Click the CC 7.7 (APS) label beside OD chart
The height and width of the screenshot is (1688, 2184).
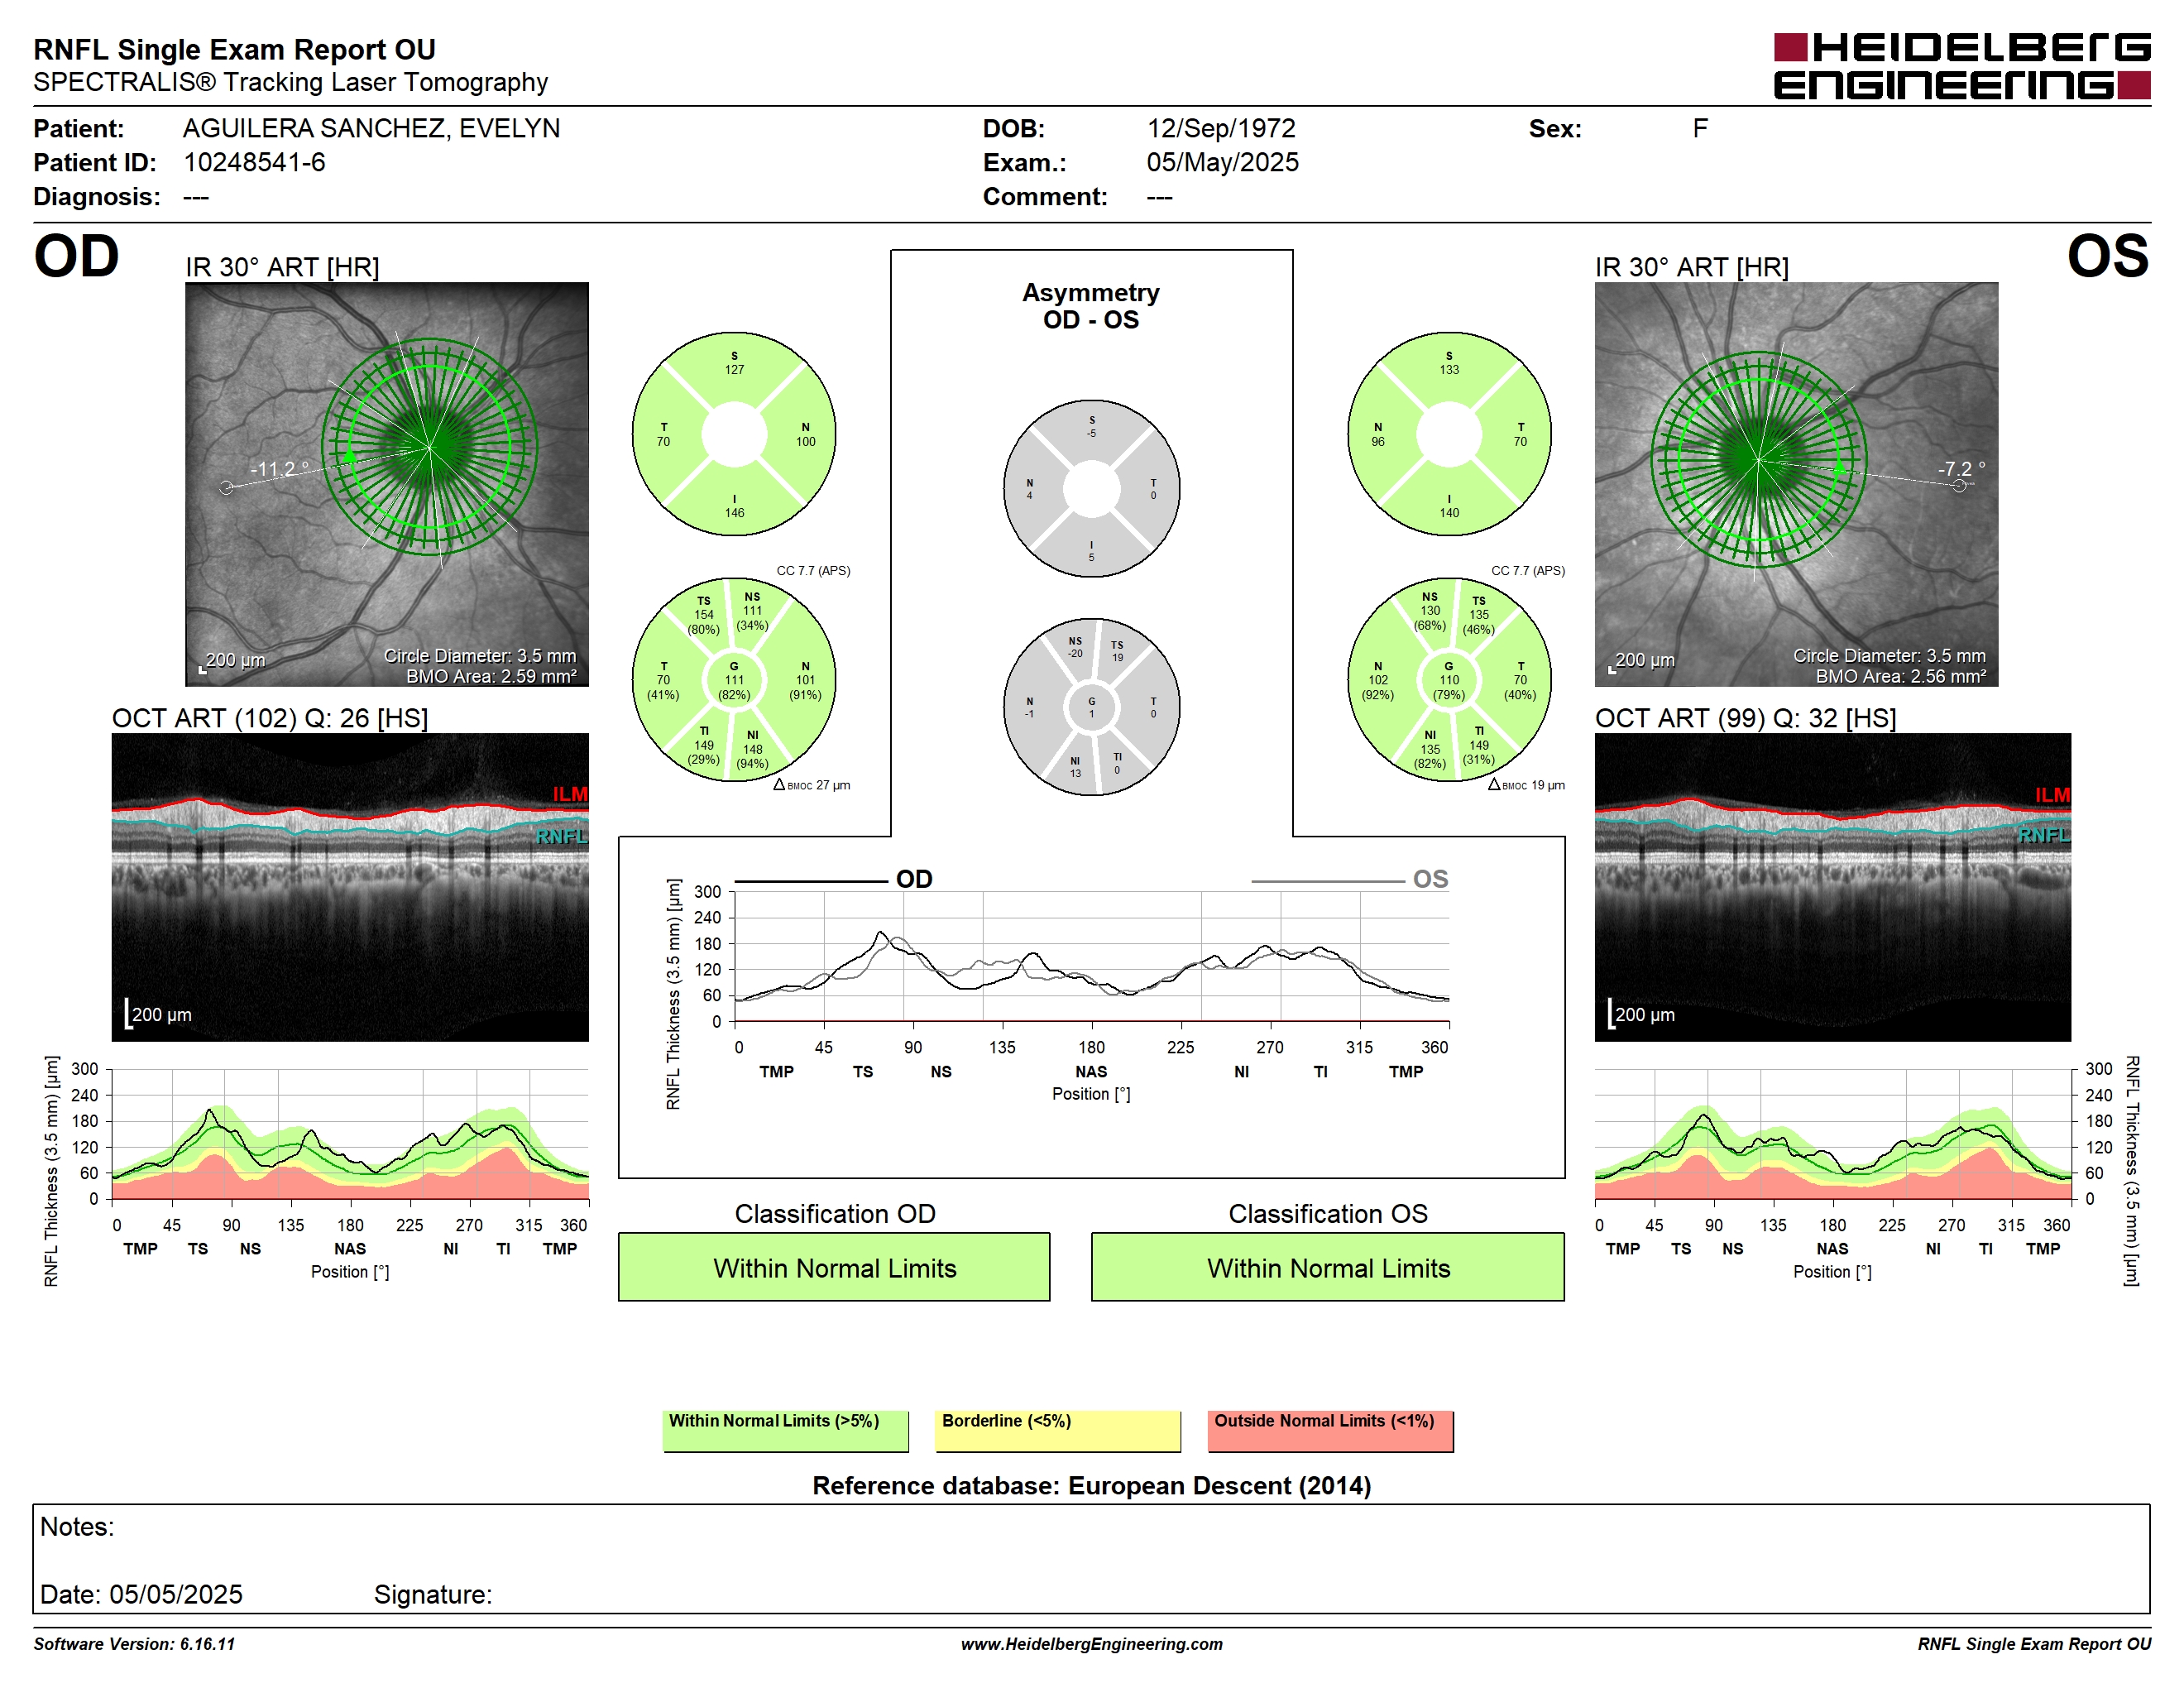pyautogui.click(x=813, y=570)
